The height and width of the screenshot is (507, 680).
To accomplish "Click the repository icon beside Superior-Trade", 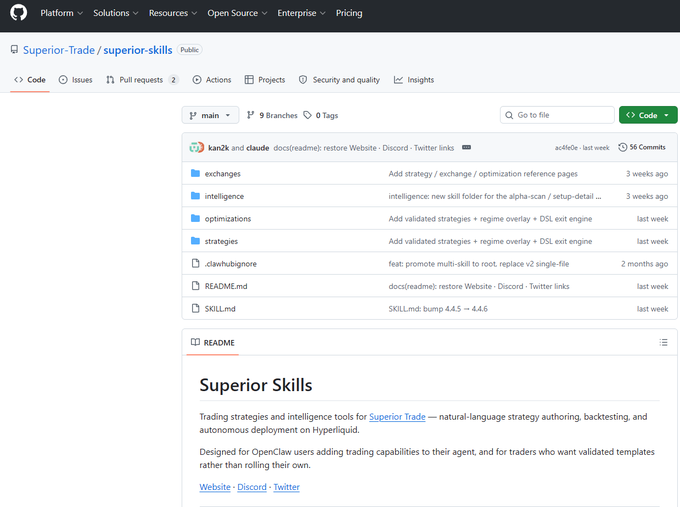I will [x=14, y=50].
